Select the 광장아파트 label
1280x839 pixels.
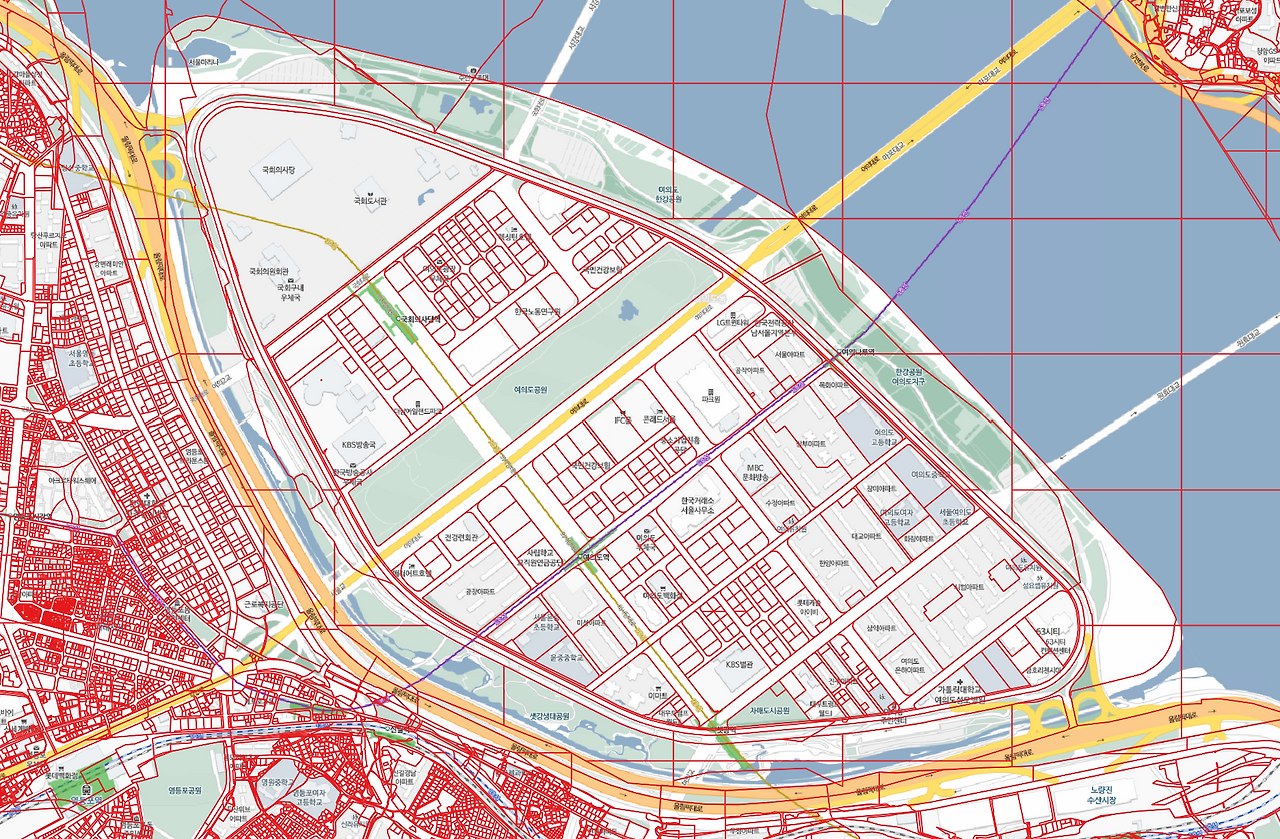click(x=480, y=591)
